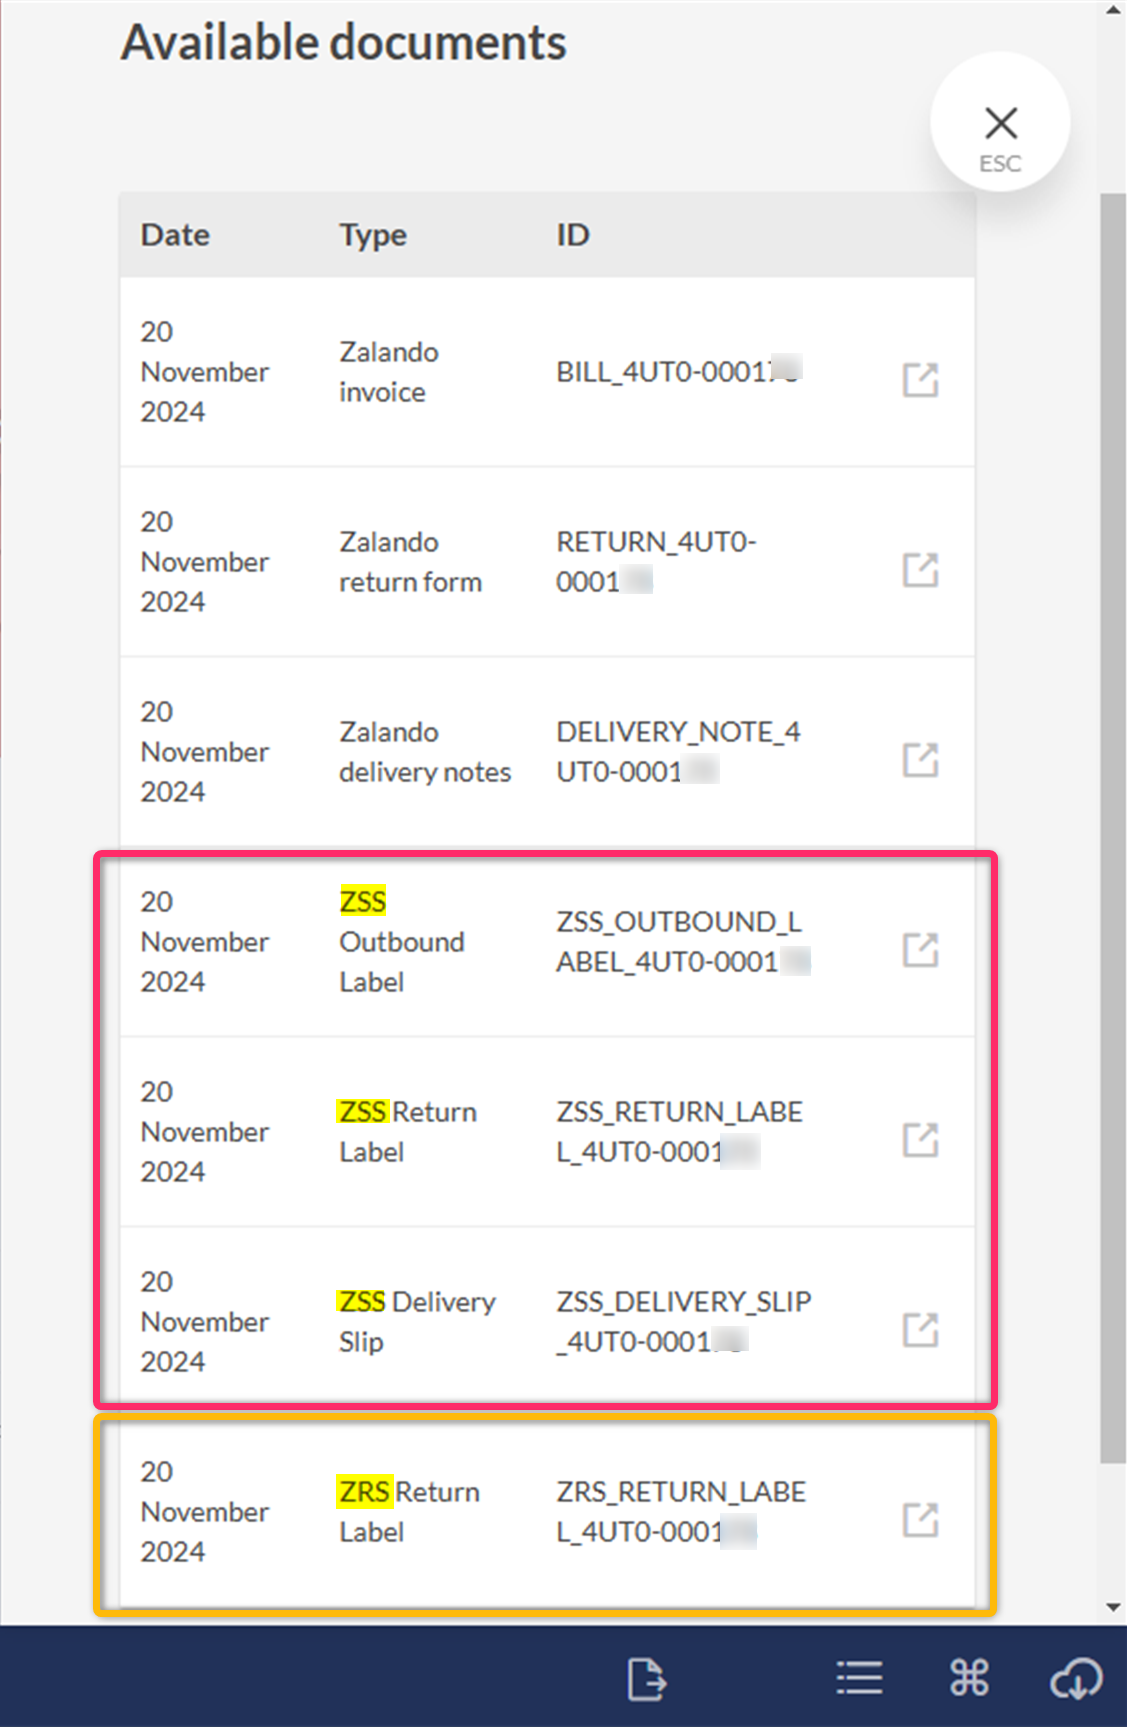Open the ZSS Outbound Label document
The height and width of the screenshot is (1727, 1127).
pos(920,950)
